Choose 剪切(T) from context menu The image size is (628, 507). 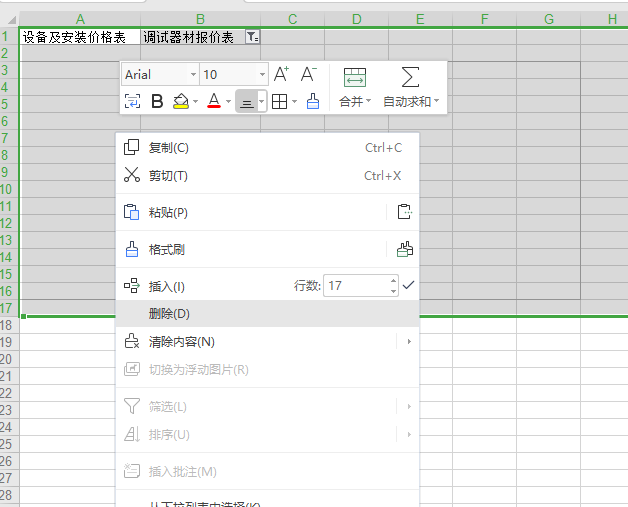point(268,175)
